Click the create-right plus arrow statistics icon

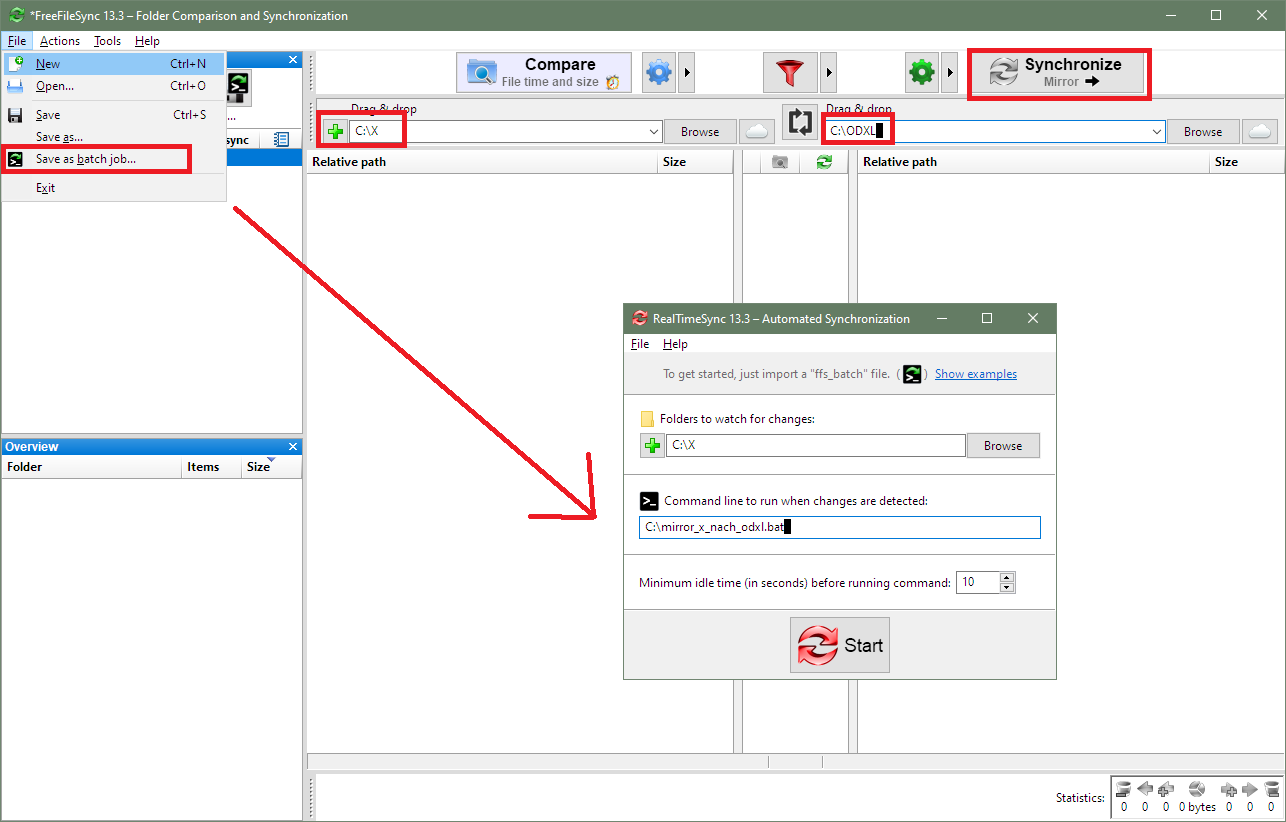(x=1229, y=790)
